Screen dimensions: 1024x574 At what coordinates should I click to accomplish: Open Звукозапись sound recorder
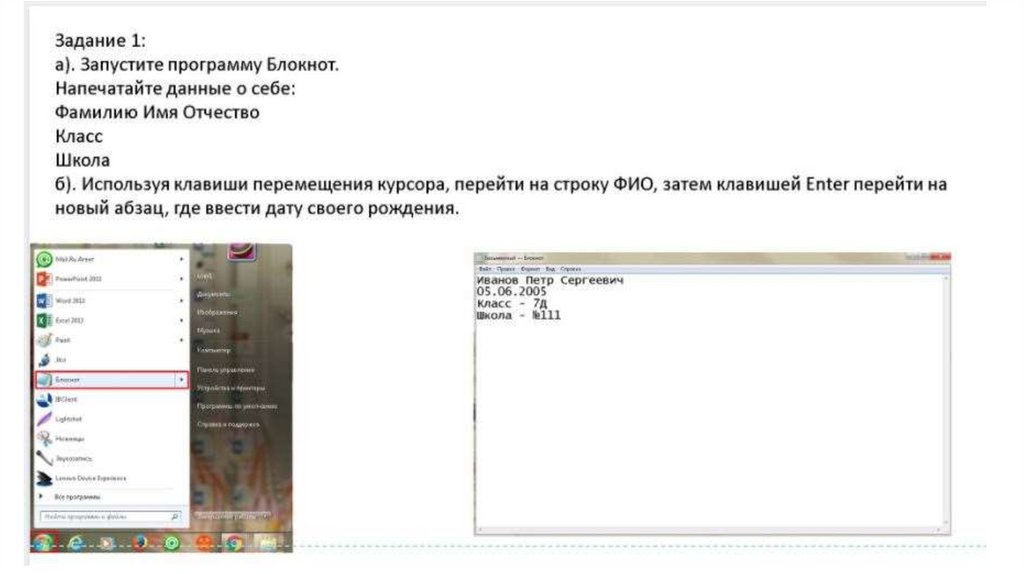(111, 458)
